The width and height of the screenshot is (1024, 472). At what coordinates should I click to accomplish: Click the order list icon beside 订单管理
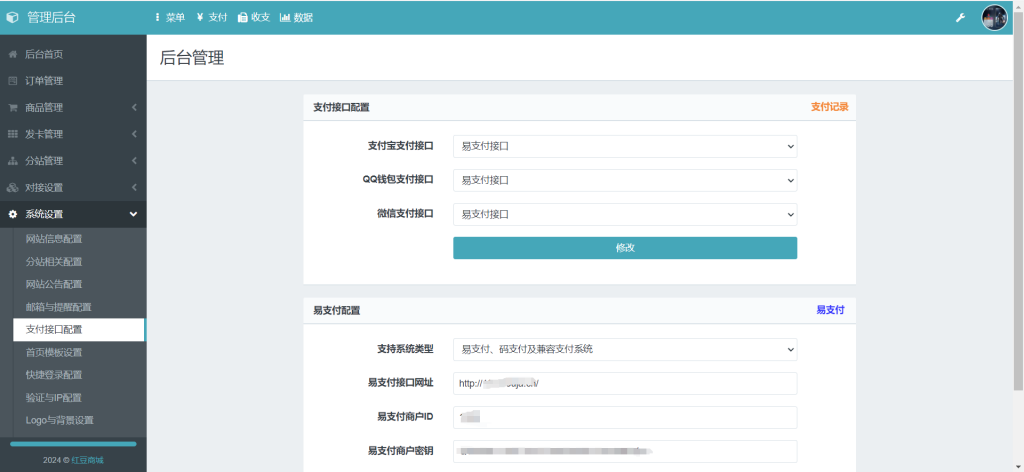coord(12,82)
